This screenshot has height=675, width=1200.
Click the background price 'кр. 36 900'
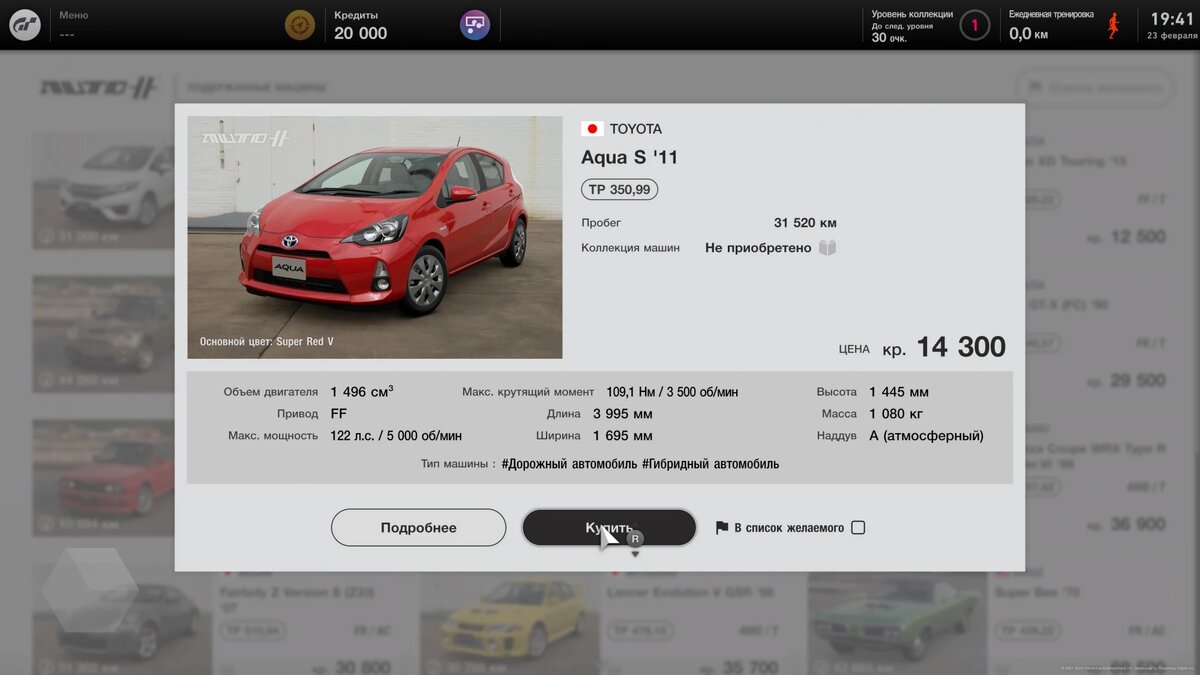[1126, 525]
